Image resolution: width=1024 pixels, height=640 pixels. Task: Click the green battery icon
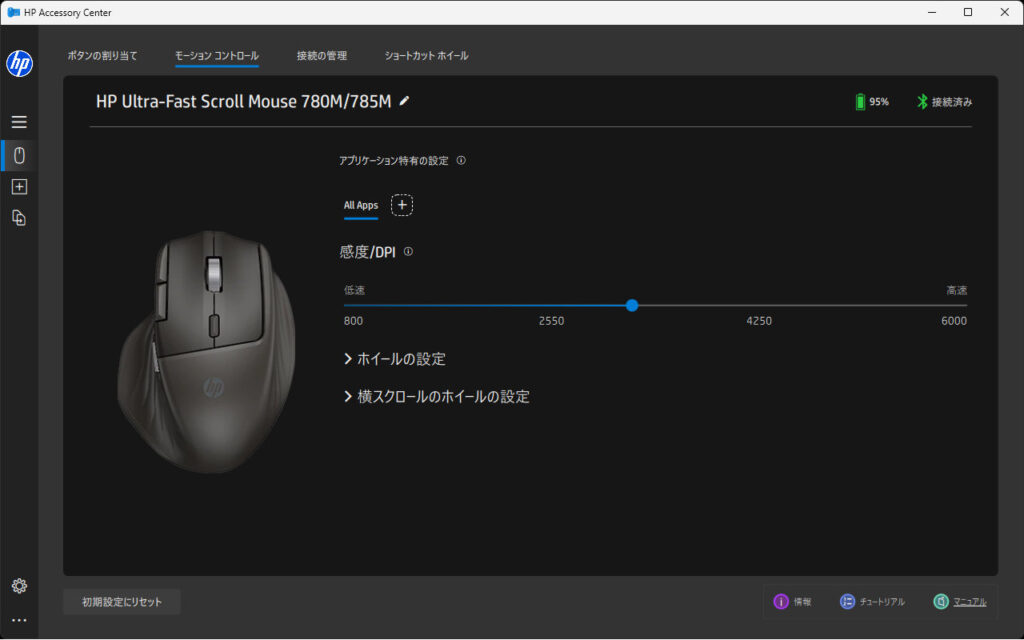[x=860, y=102]
